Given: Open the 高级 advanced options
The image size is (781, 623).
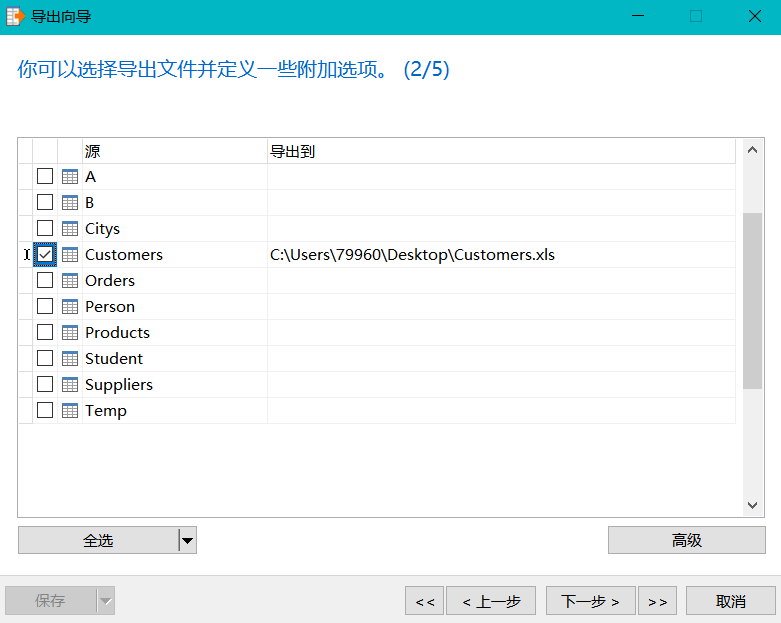Looking at the screenshot, I should [686, 540].
